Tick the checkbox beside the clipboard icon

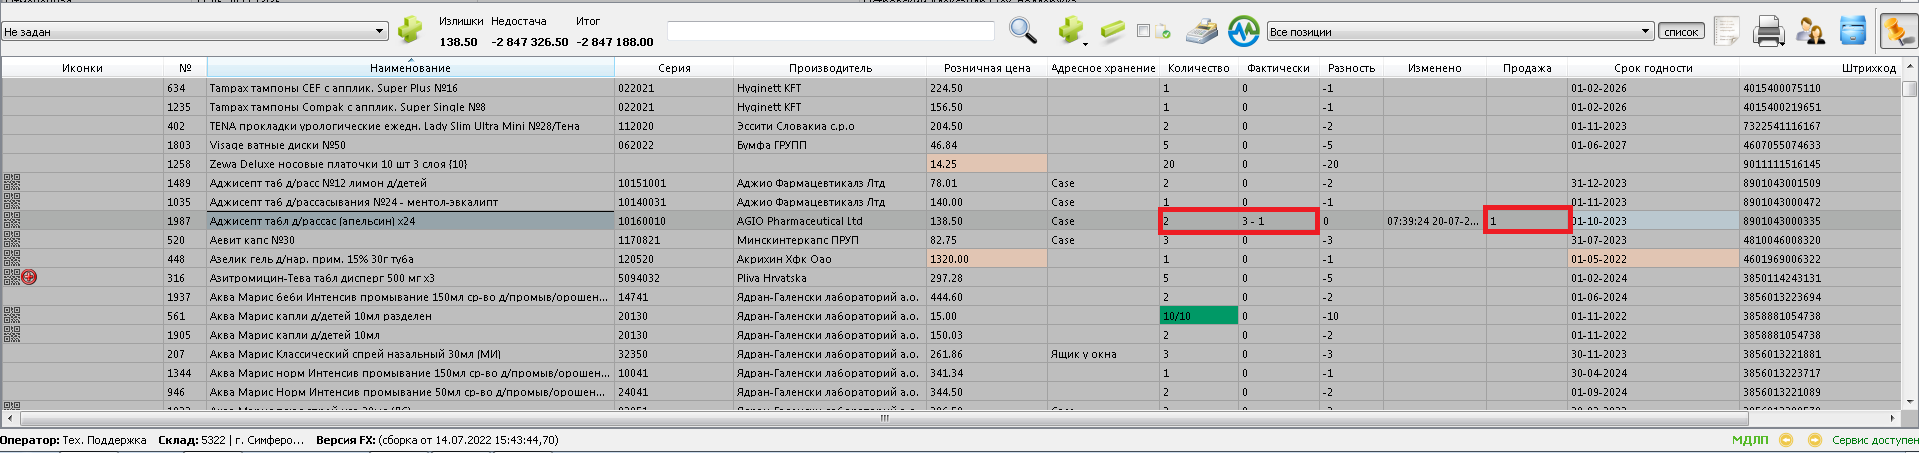pos(1143,31)
